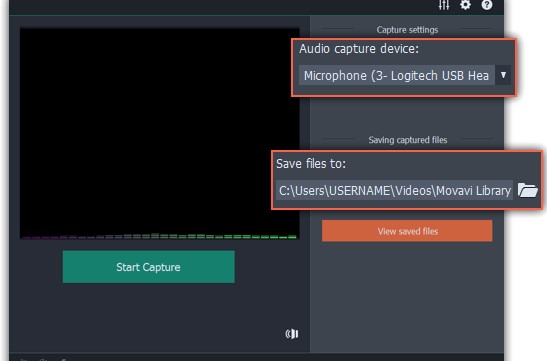Expand the audio capture device dropdown arrow
Image resolution: width=547 pixels, height=361 pixels.
point(503,75)
